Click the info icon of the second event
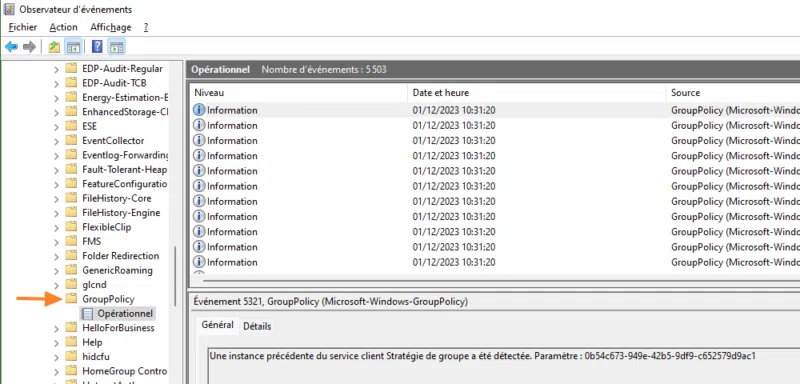Image resolution: width=800 pixels, height=384 pixels. click(199, 125)
